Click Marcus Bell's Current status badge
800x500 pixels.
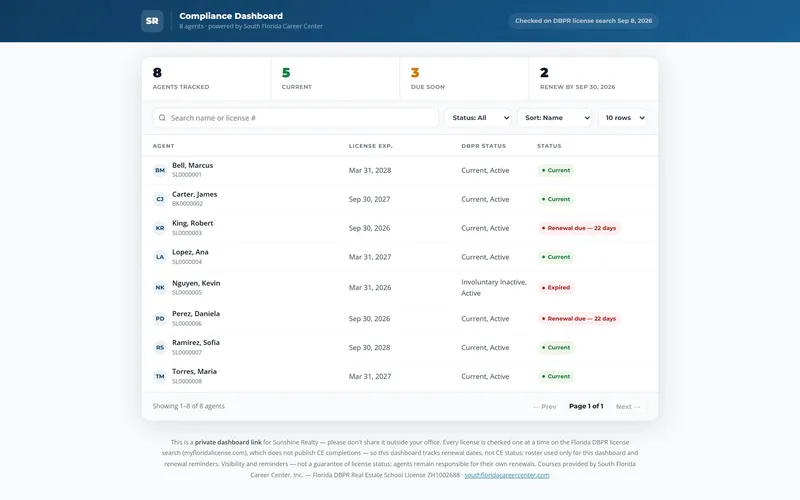(x=556, y=170)
